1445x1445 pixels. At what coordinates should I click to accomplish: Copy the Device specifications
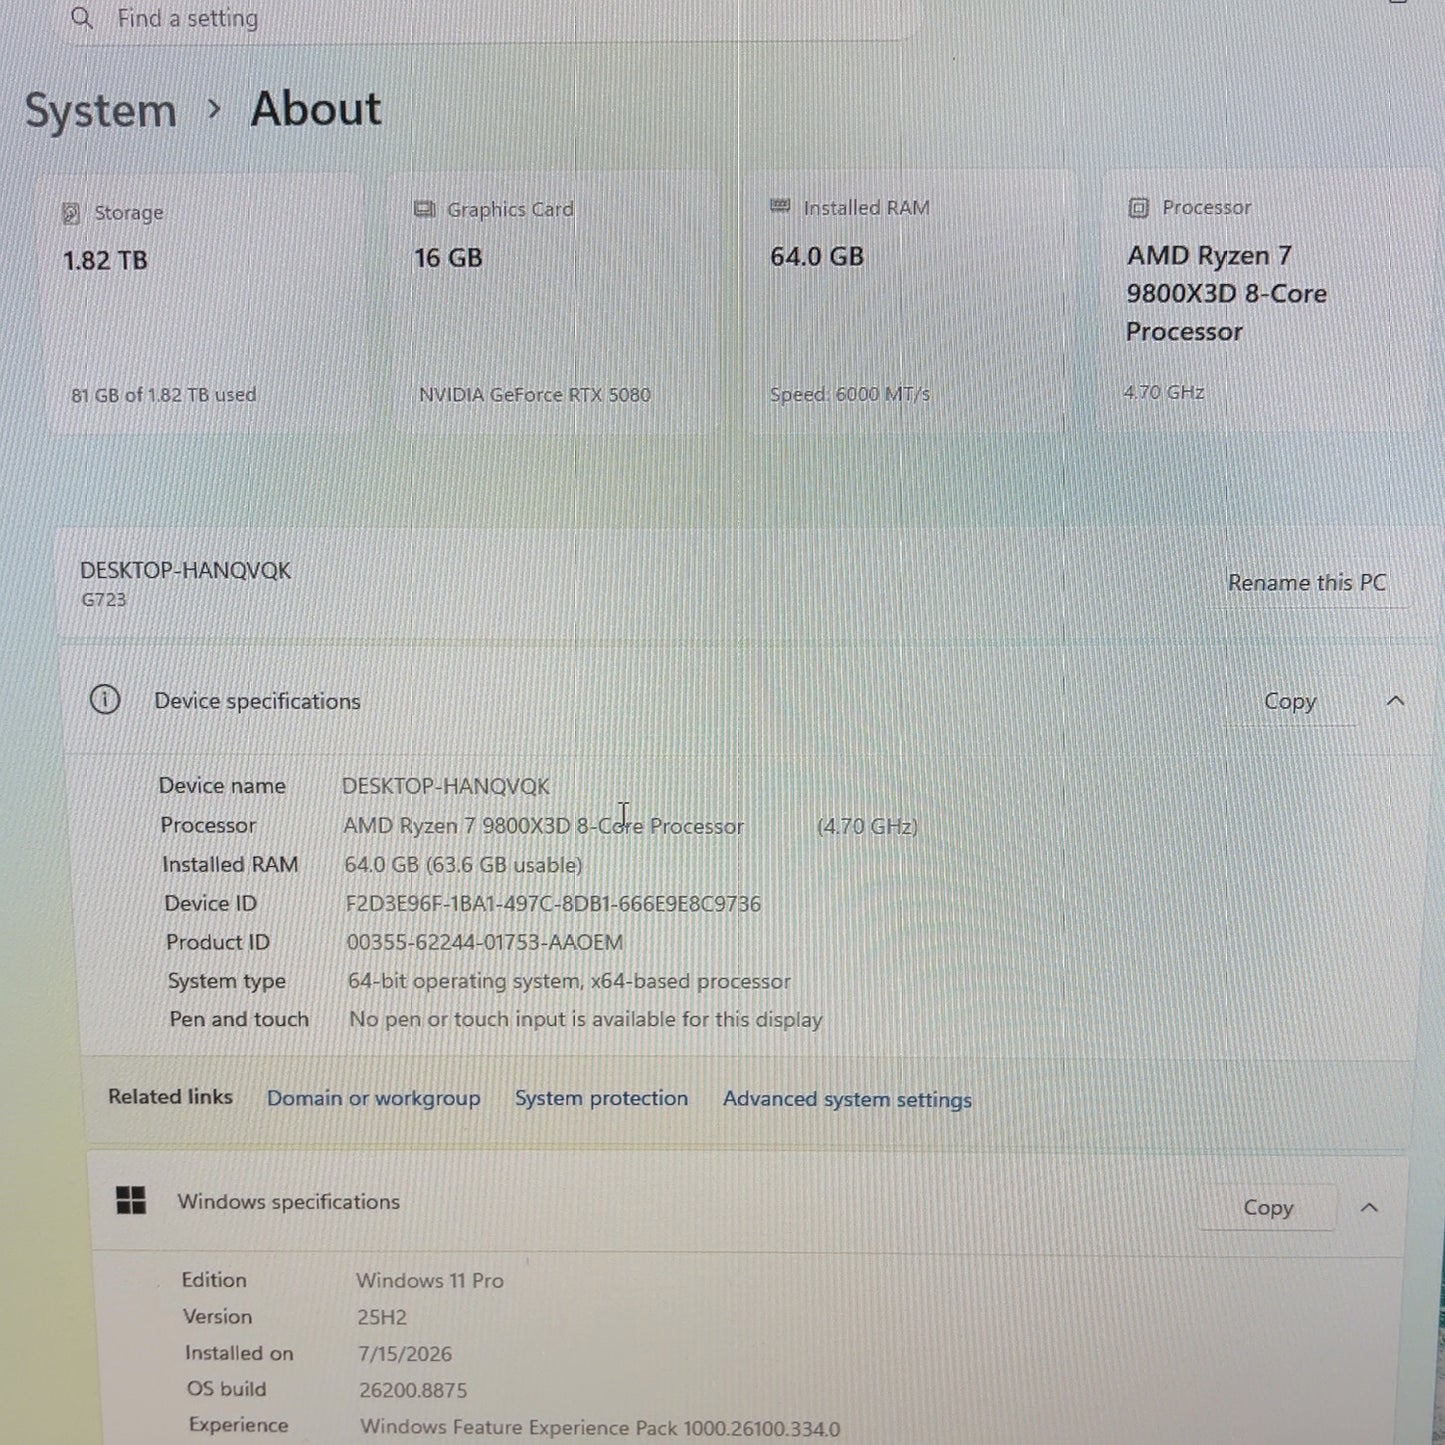pyautogui.click(x=1290, y=701)
